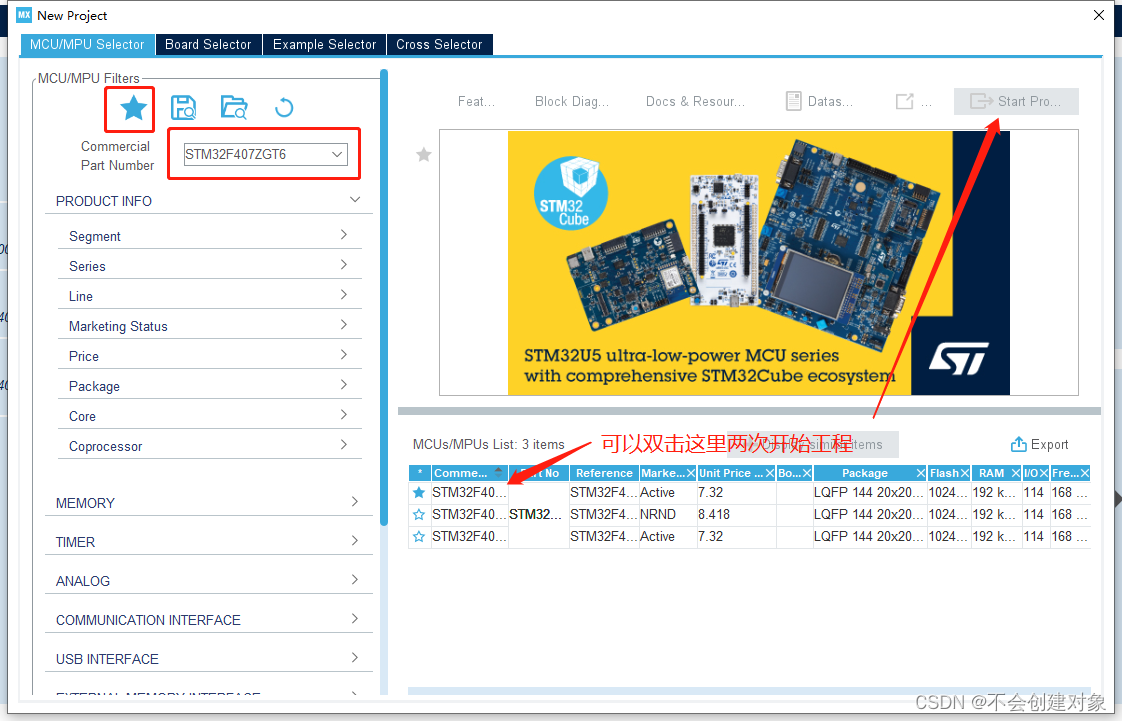
Task: Open the Docs & Resources tab
Action: point(696,102)
